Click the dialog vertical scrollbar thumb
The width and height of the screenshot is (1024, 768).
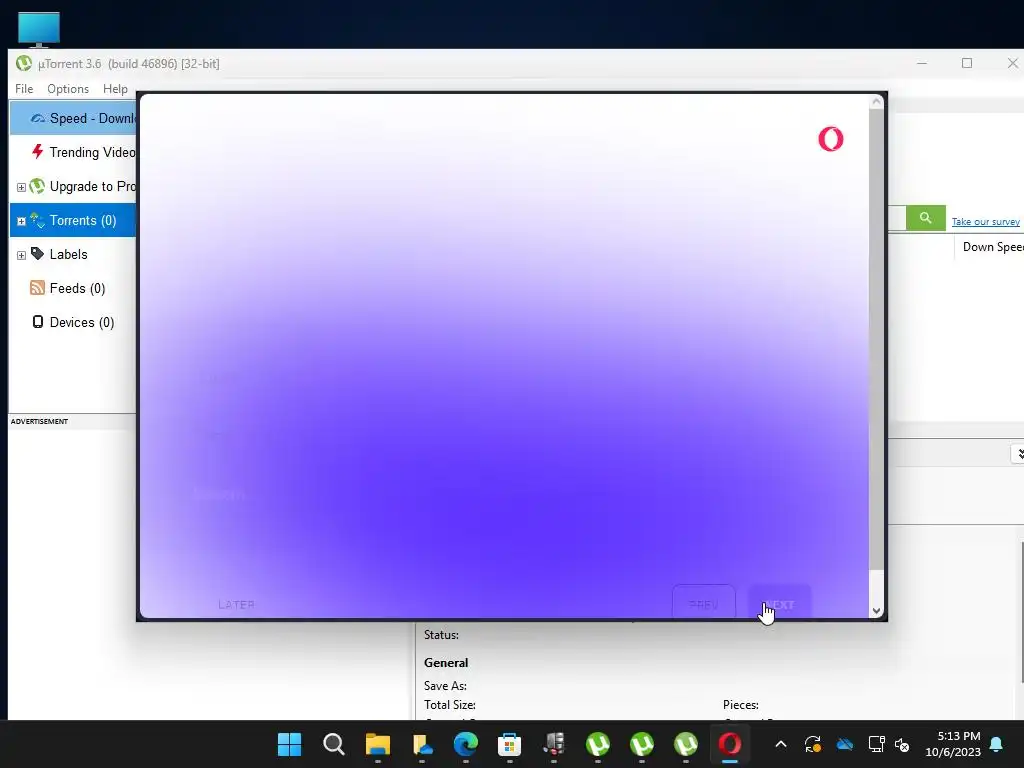pyautogui.click(x=876, y=340)
